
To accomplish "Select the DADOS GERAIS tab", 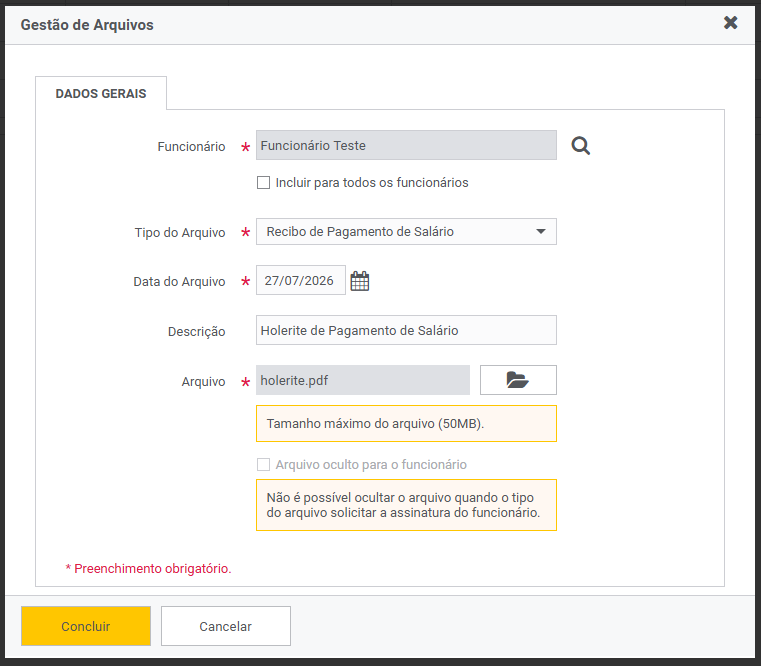I will coord(101,93).
